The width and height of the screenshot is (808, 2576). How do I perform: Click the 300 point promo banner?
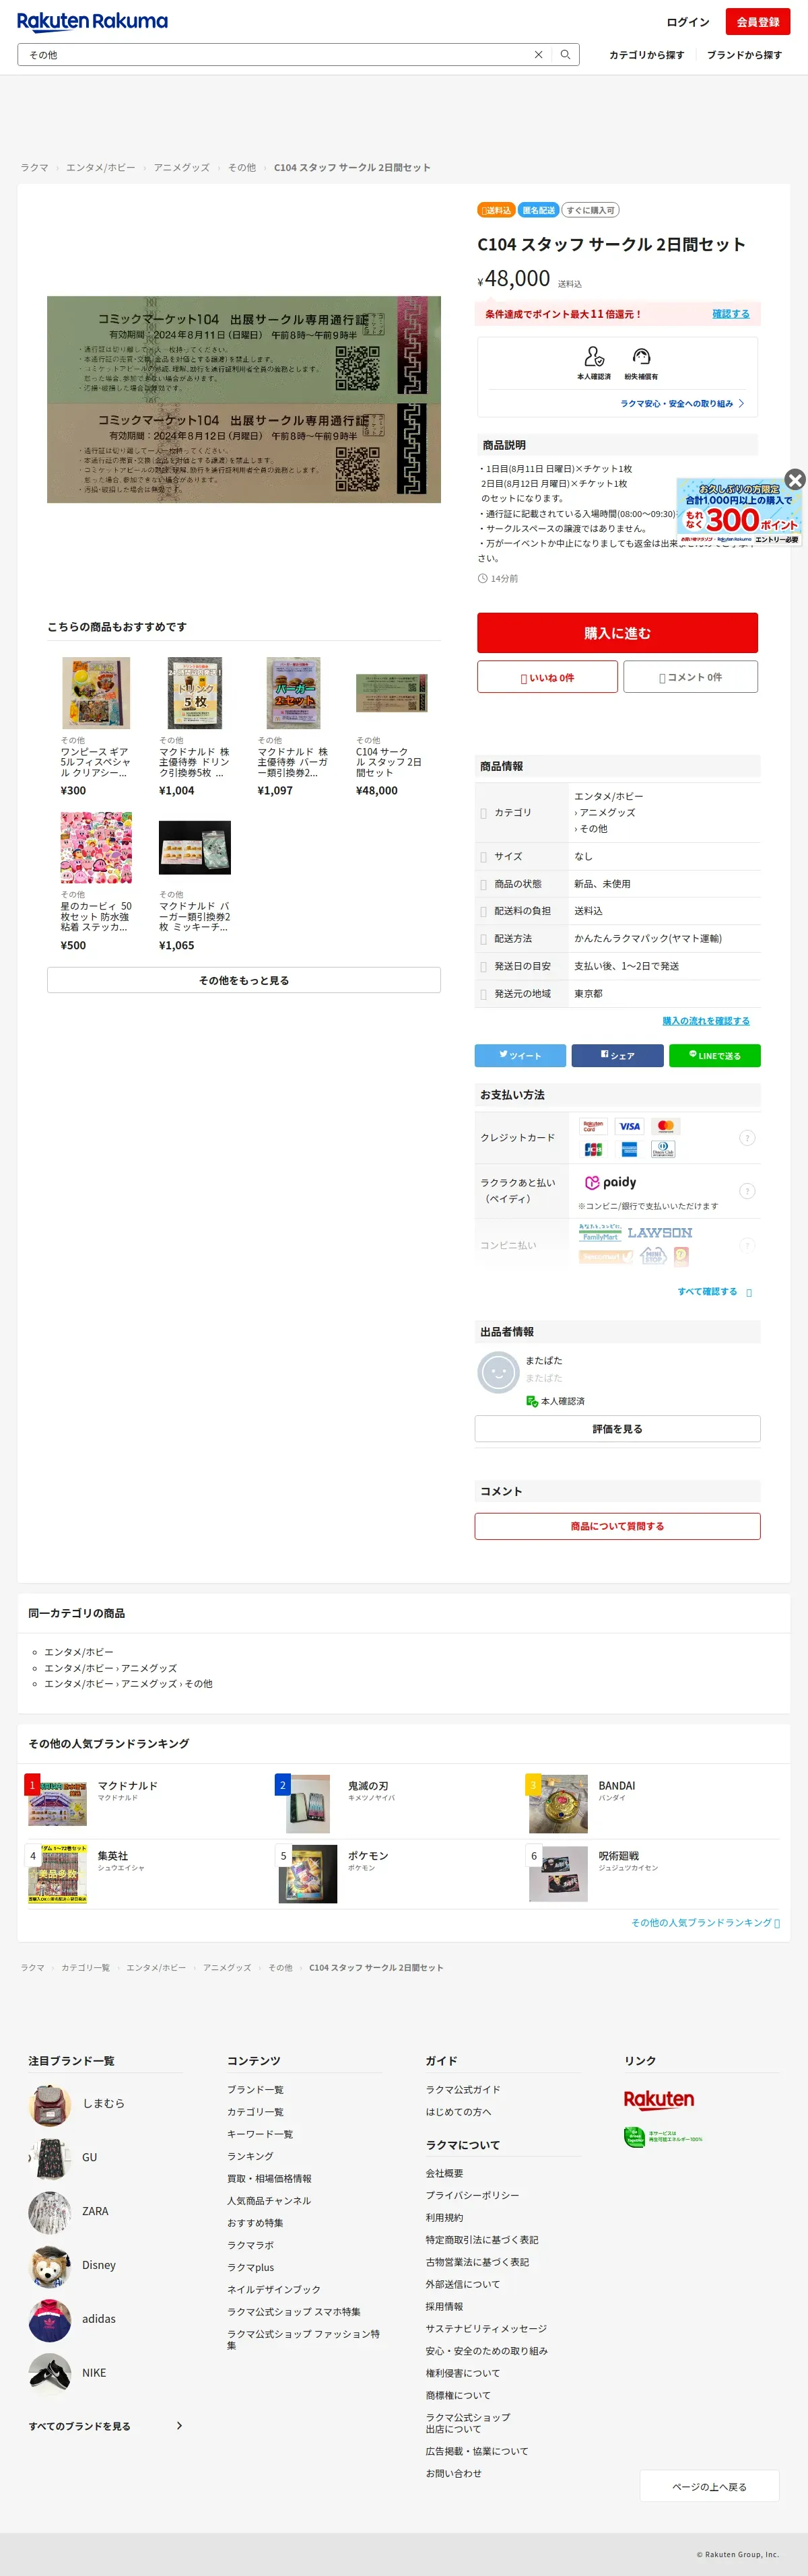click(x=739, y=513)
